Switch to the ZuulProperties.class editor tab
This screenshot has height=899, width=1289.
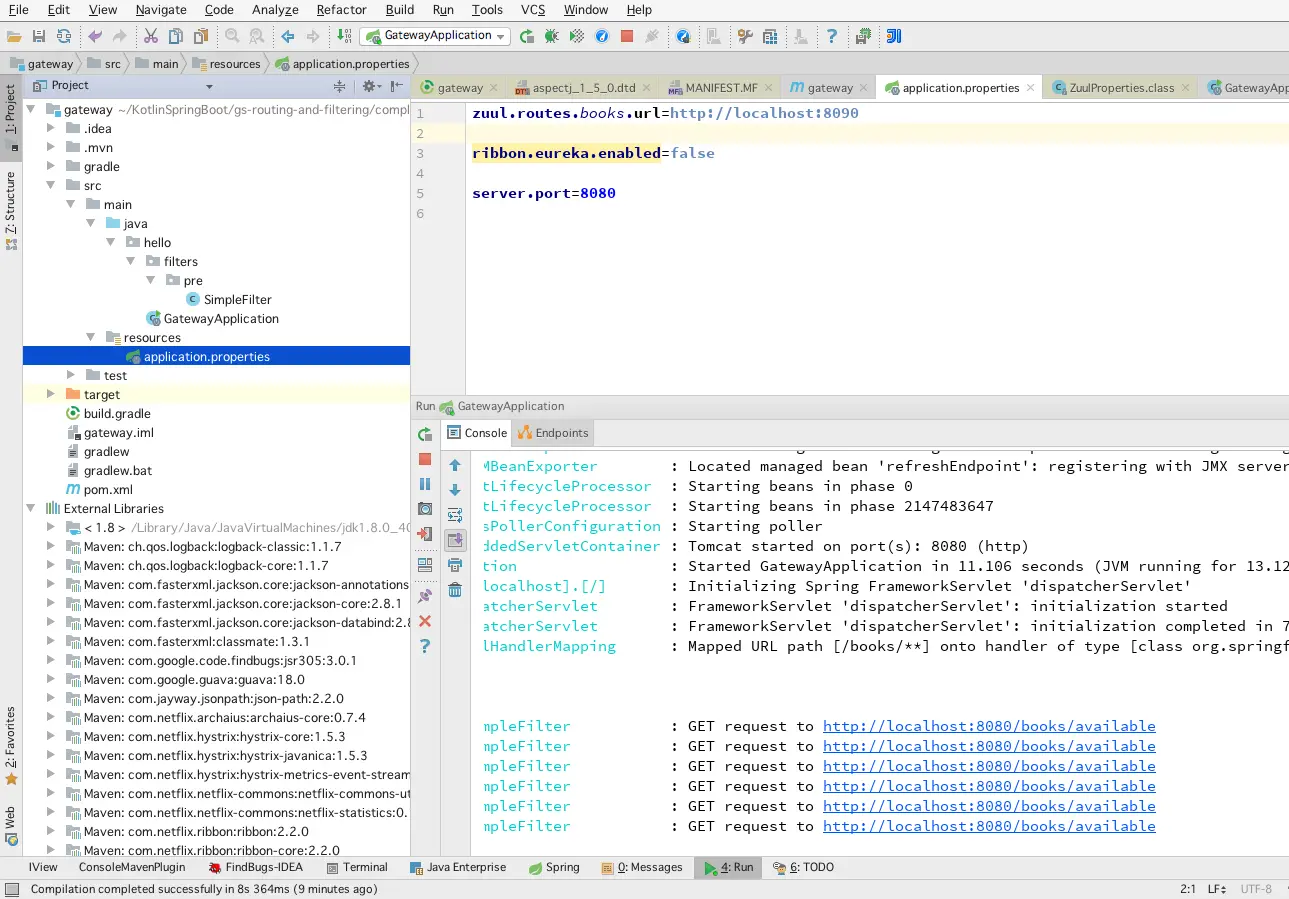click(1120, 88)
